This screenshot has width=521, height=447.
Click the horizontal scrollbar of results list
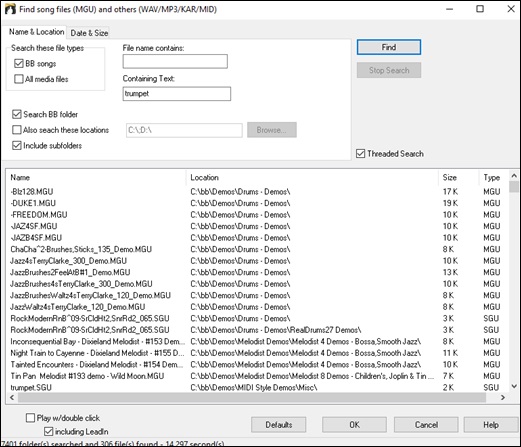click(x=252, y=397)
